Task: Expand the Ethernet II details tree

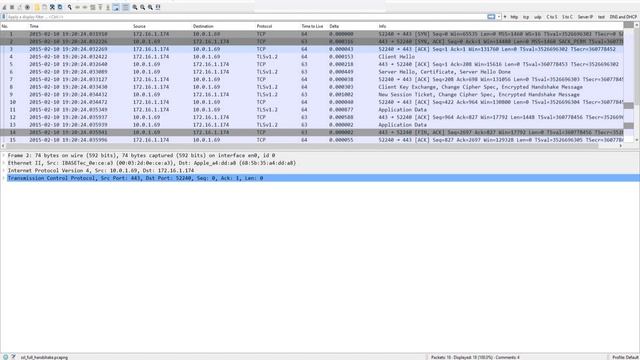Action: click(x=4, y=163)
